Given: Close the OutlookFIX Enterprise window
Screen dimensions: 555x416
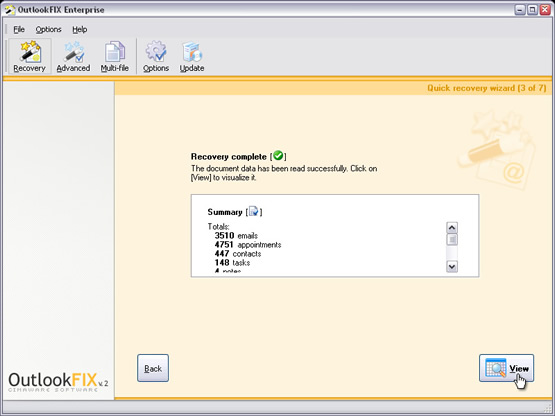Looking at the screenshot, I should point(545,10).
